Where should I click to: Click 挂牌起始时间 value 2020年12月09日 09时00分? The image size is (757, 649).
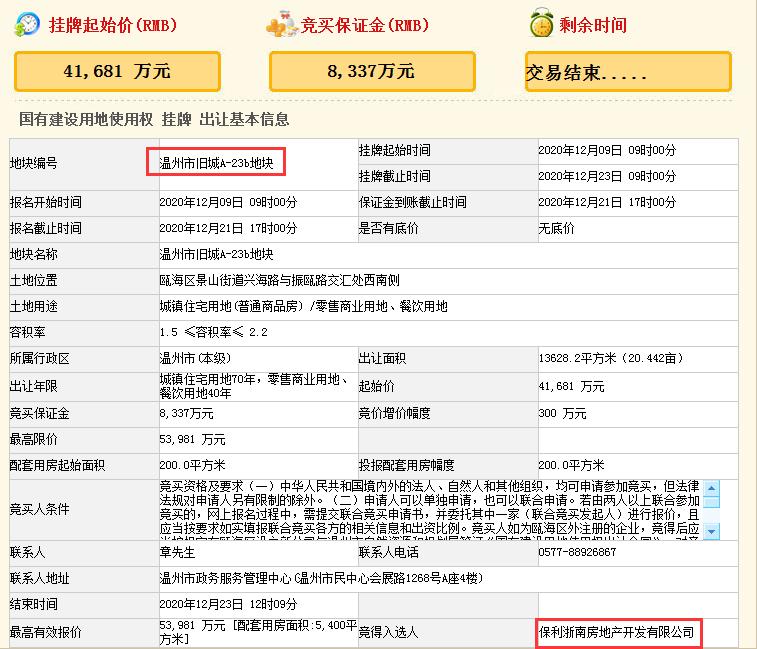coord(607,150)
